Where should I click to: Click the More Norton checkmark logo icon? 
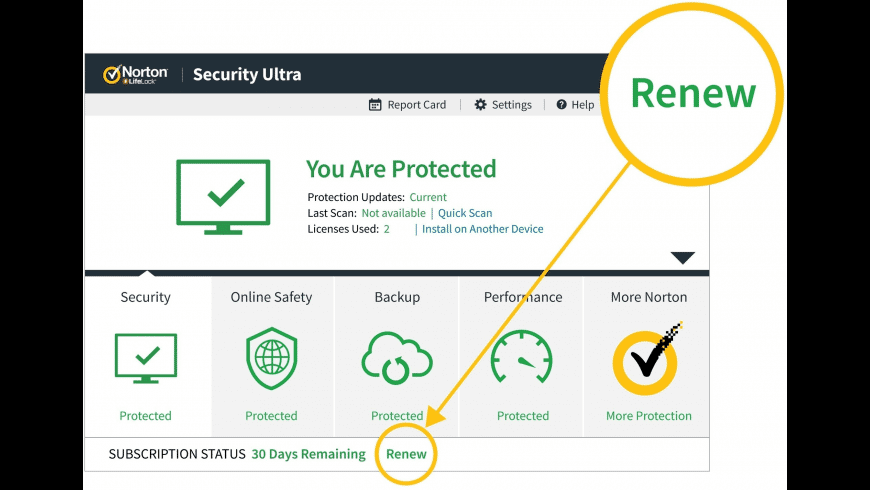[x=647, y=359]
